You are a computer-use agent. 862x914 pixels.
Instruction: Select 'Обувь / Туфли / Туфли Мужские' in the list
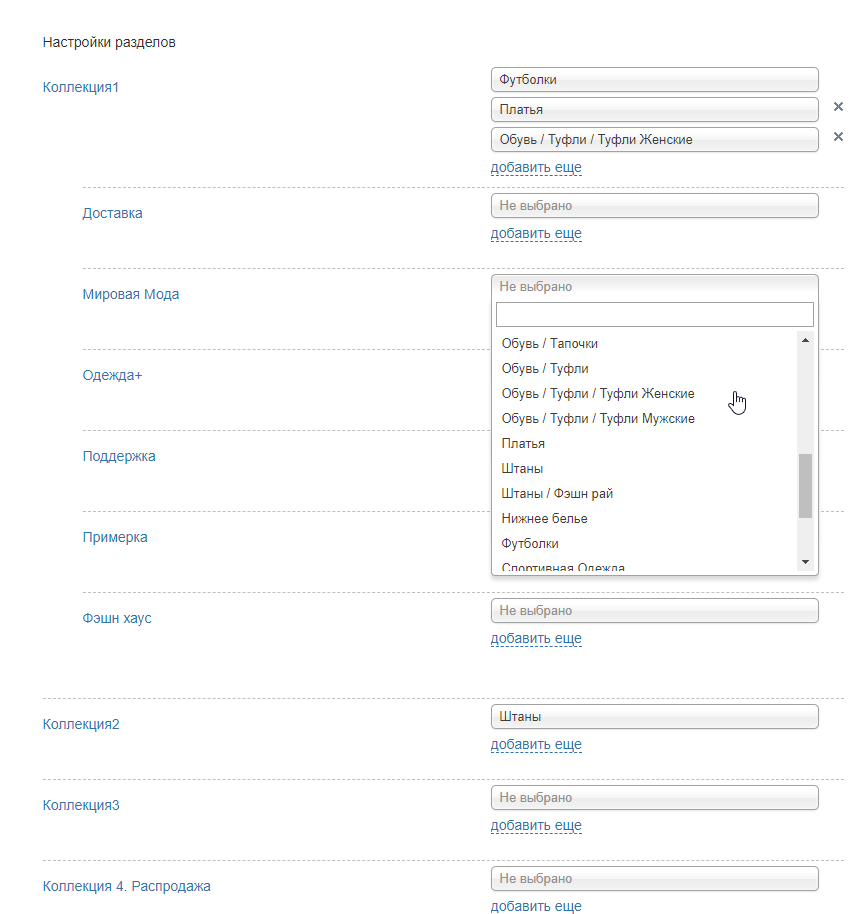click(598, 419)
